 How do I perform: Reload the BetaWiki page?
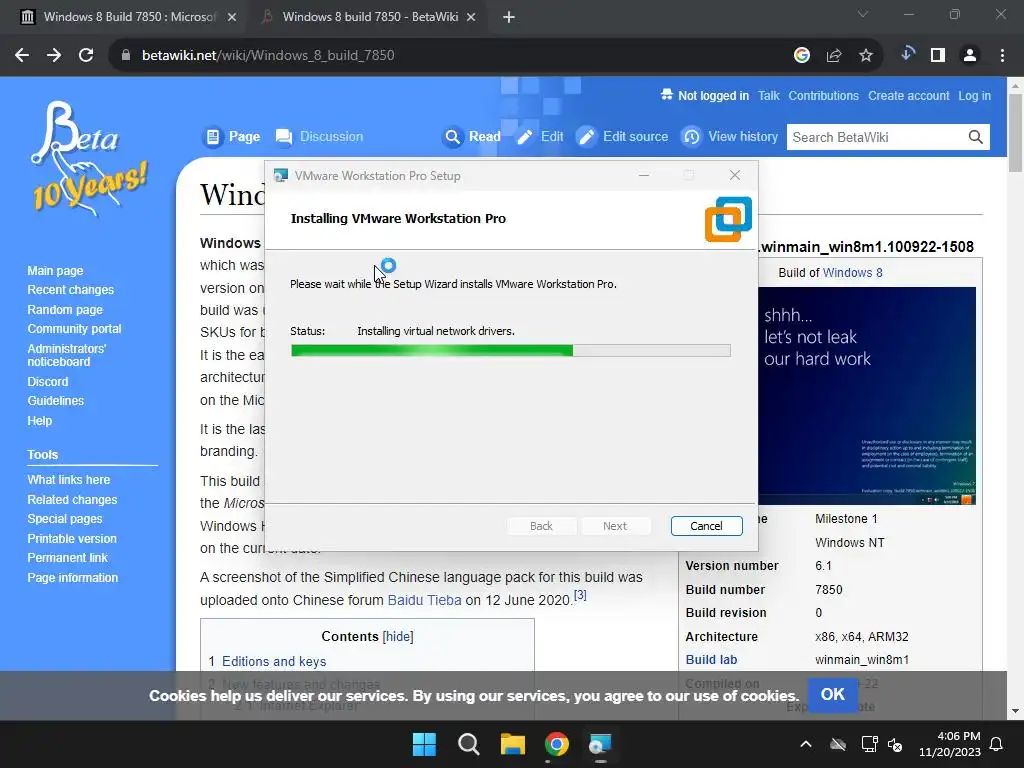pos(86,56)
